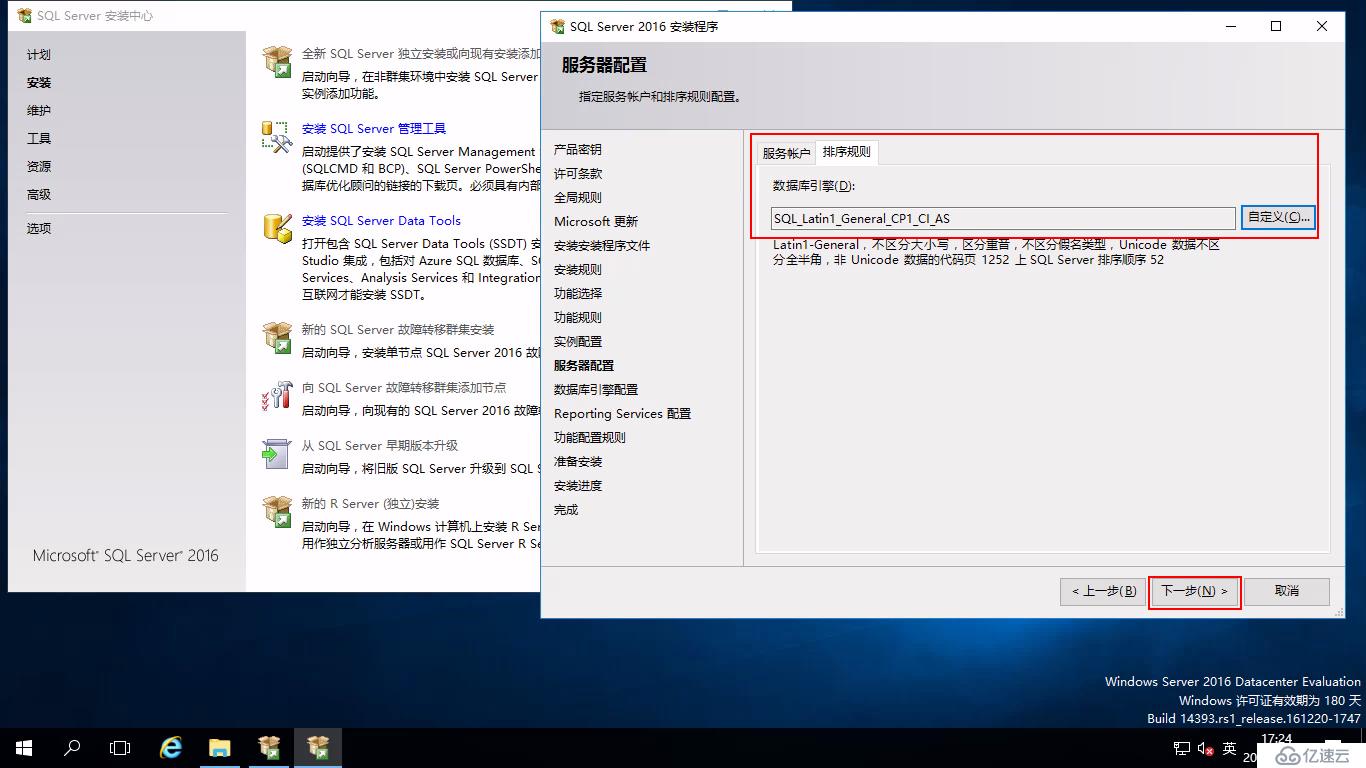The width and height of the screenshot is (1366, 768).
Task: Click 下一步(N) to continue setup
Action: [1194, 591]
